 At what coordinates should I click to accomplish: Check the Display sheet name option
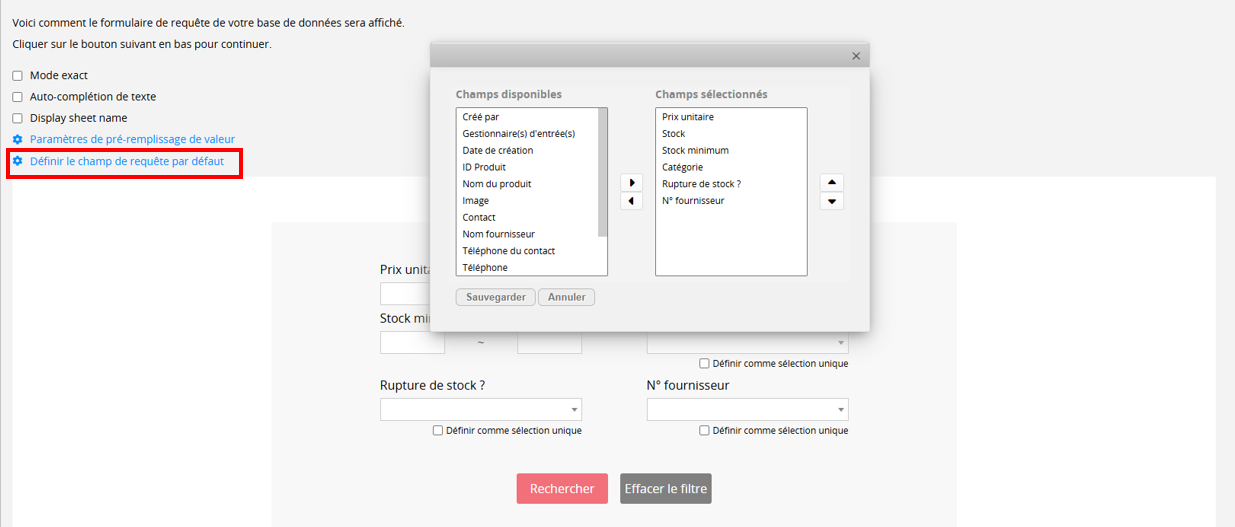click(x=17, y=118)
